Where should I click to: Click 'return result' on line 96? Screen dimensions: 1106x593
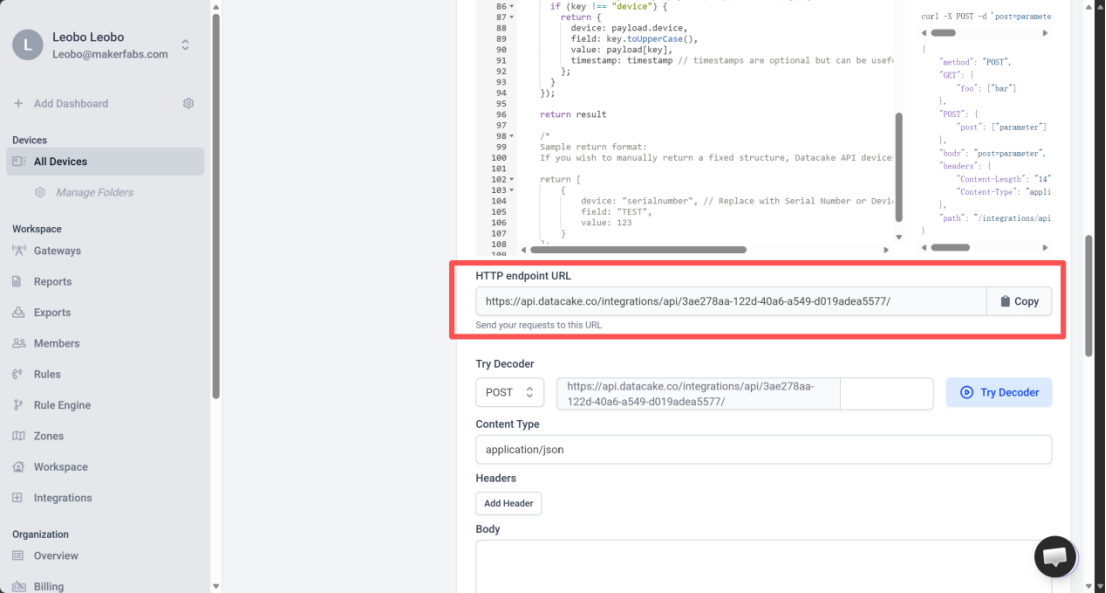(x=573, y=114)
